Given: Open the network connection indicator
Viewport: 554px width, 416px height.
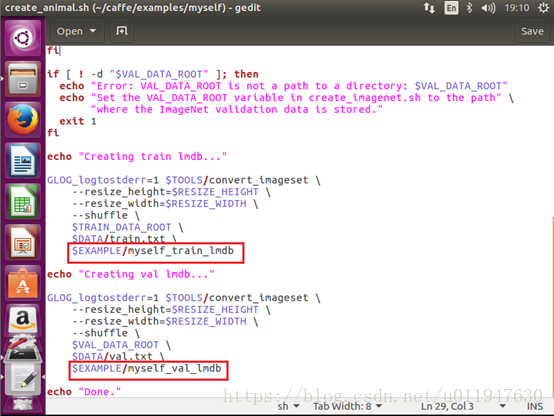Looking at the screenshot, I should click(429, 8).
